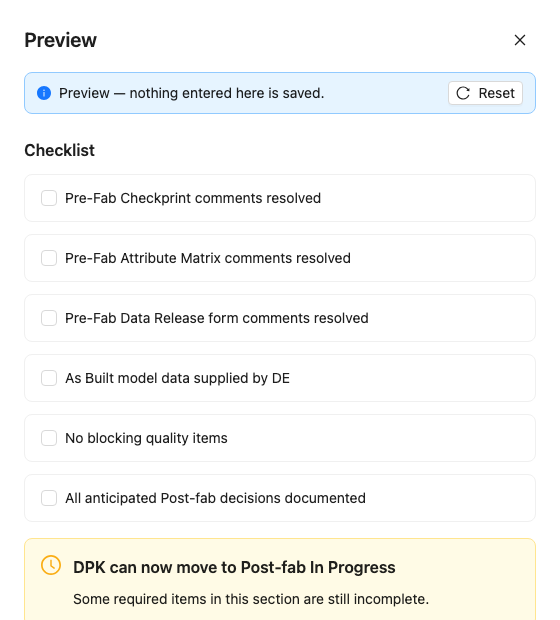Click the DPK can now move heading
560x620 pixels.
click(x=234, y=567)
